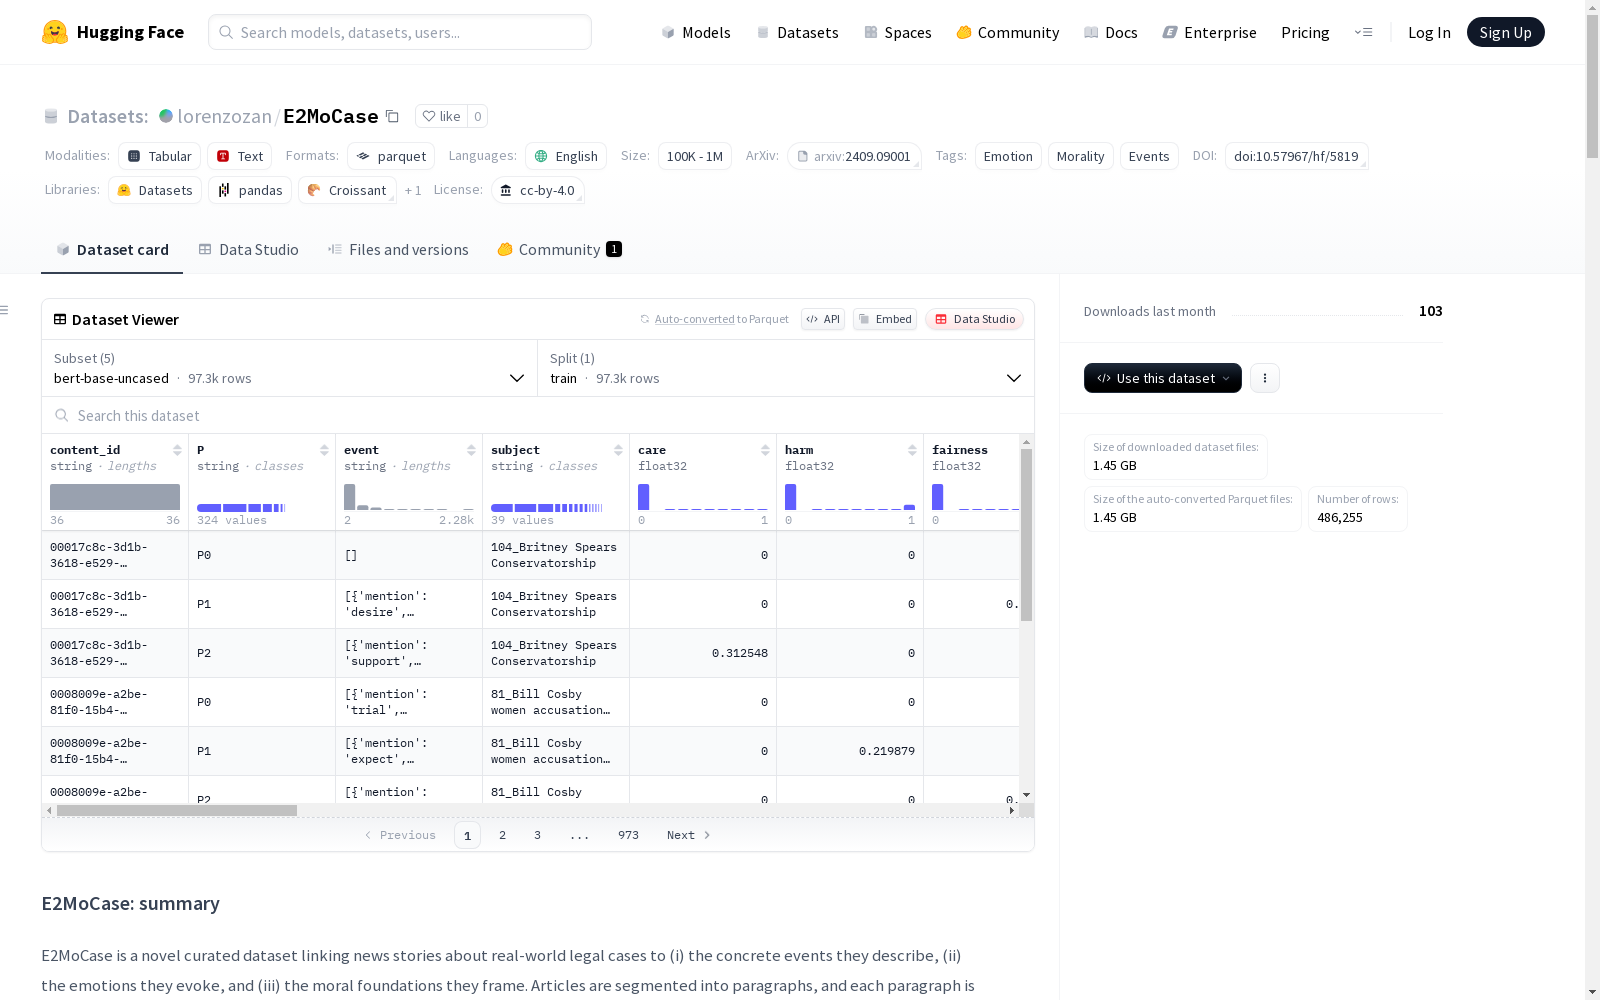Click the English language tag
This screenshot has width=1600, height=1000.
[566, 156]
